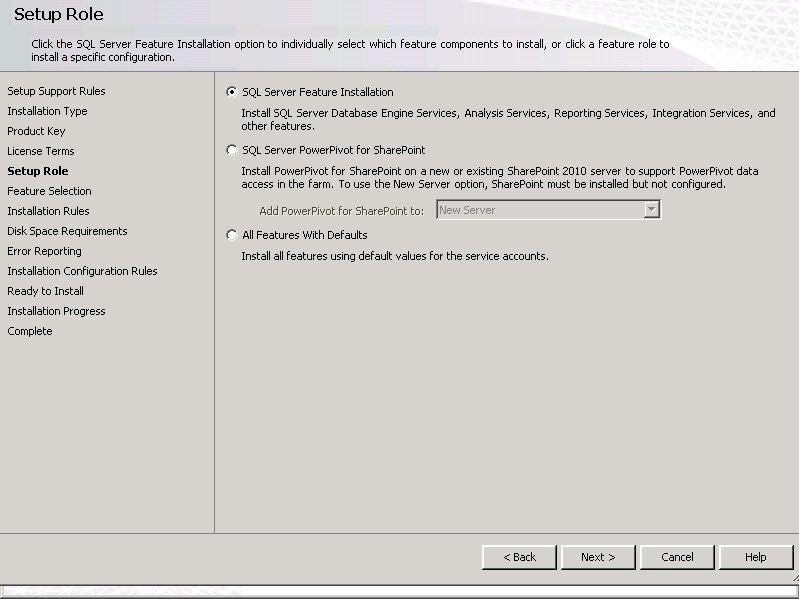
Task: Click the bold Setup Role step in sidebar
Action: click(38, 171)
